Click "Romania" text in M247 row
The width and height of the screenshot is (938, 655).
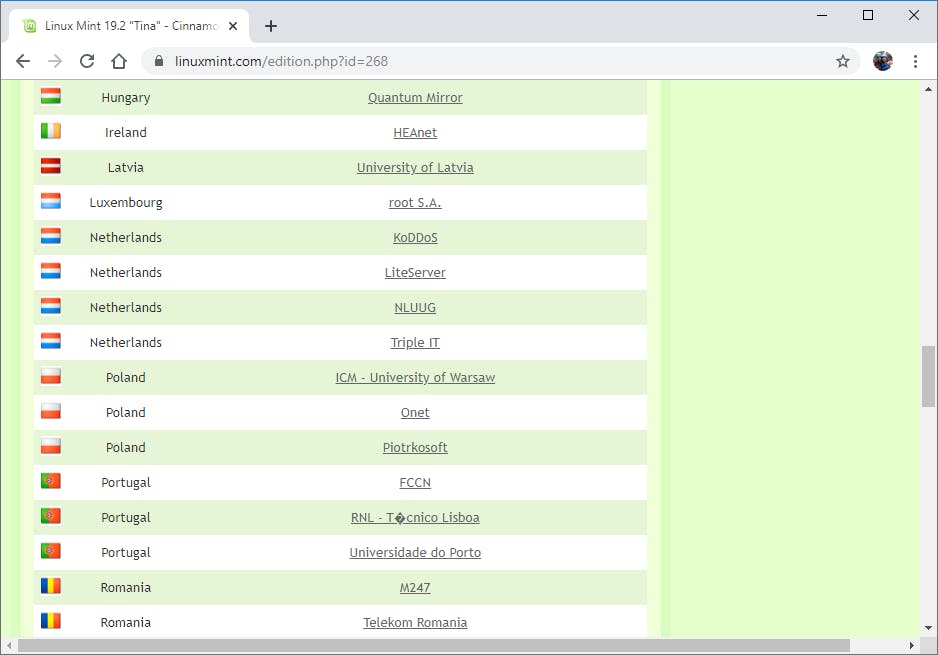pos(126,587)
